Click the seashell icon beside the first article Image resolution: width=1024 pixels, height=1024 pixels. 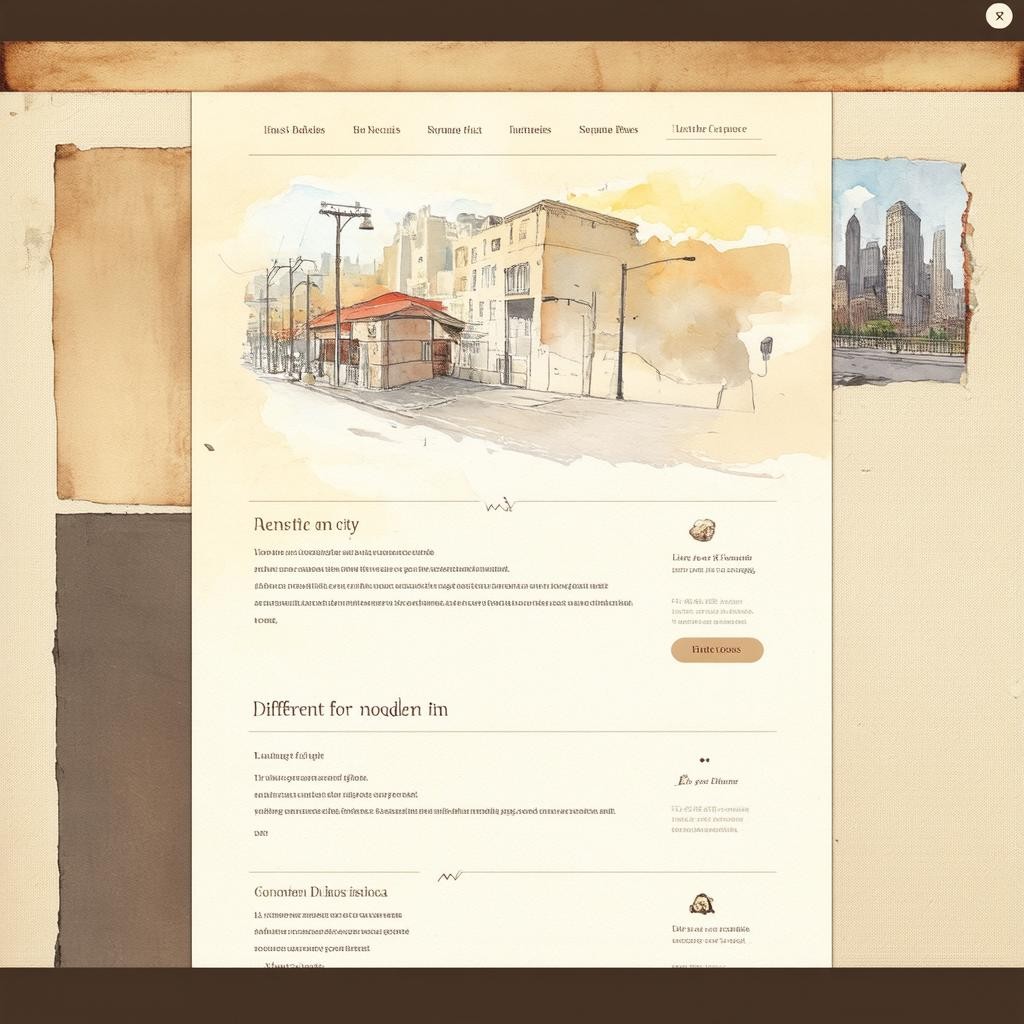tap(702, 530)
